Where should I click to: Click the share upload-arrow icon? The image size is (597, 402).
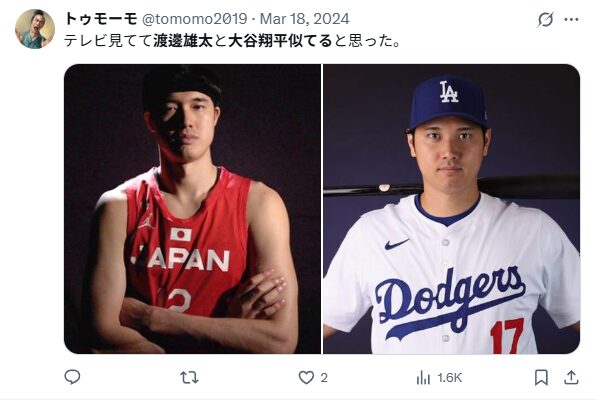pyautogui.click(x=571, y=377)
